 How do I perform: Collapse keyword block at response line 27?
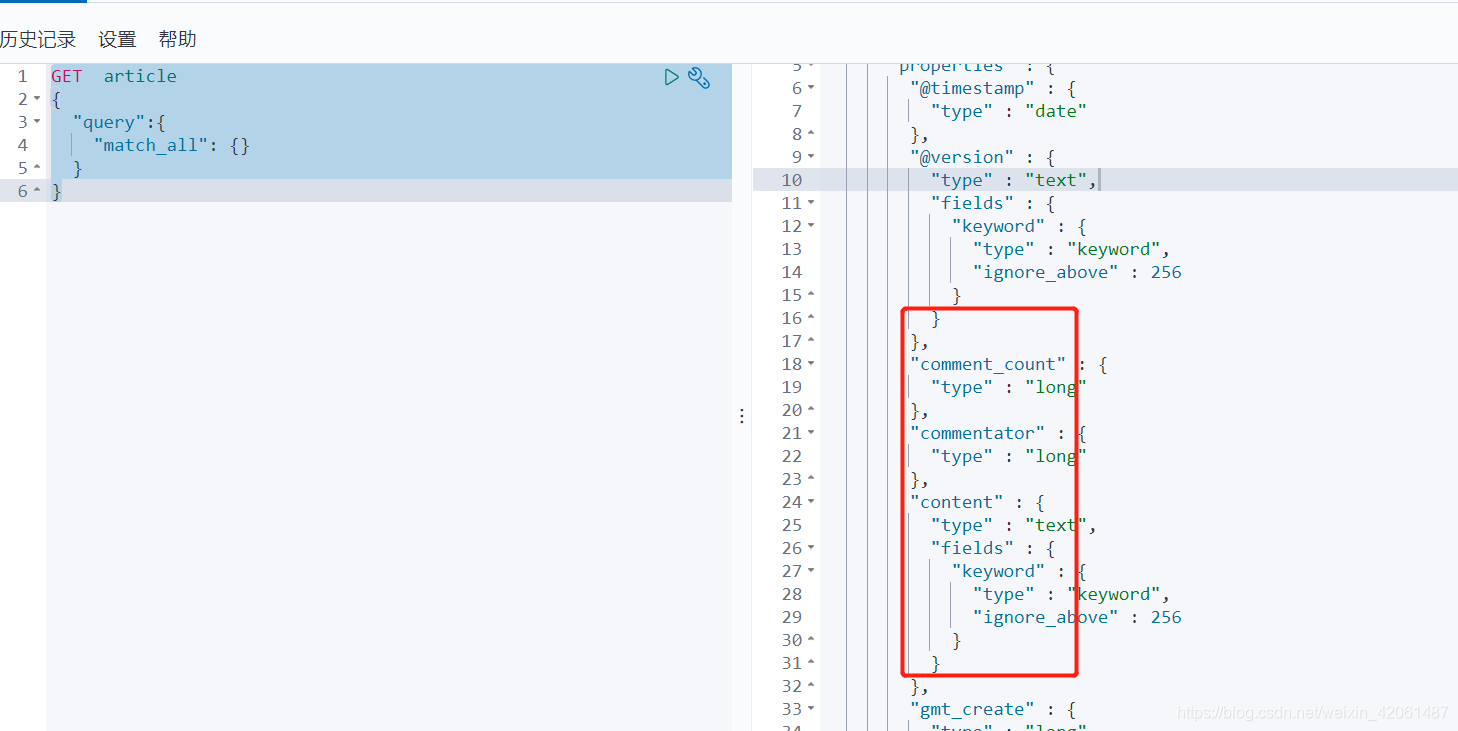coord(811,571)
